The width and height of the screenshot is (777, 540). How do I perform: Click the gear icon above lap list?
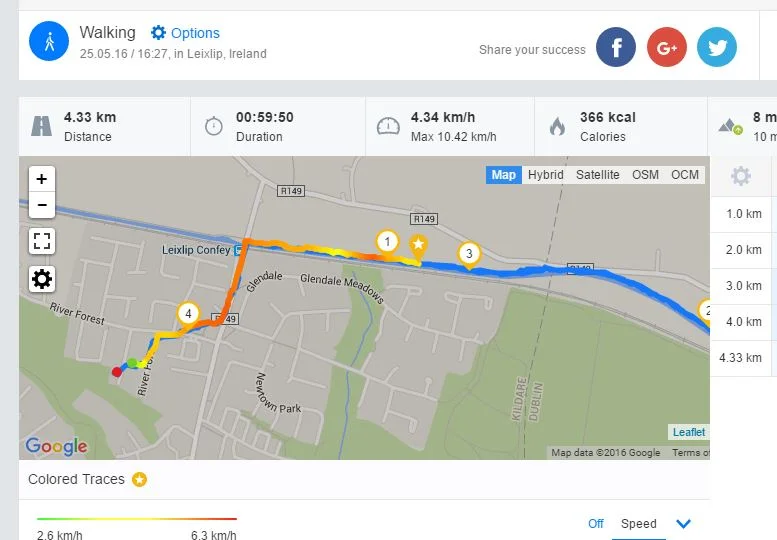point(741,177)
